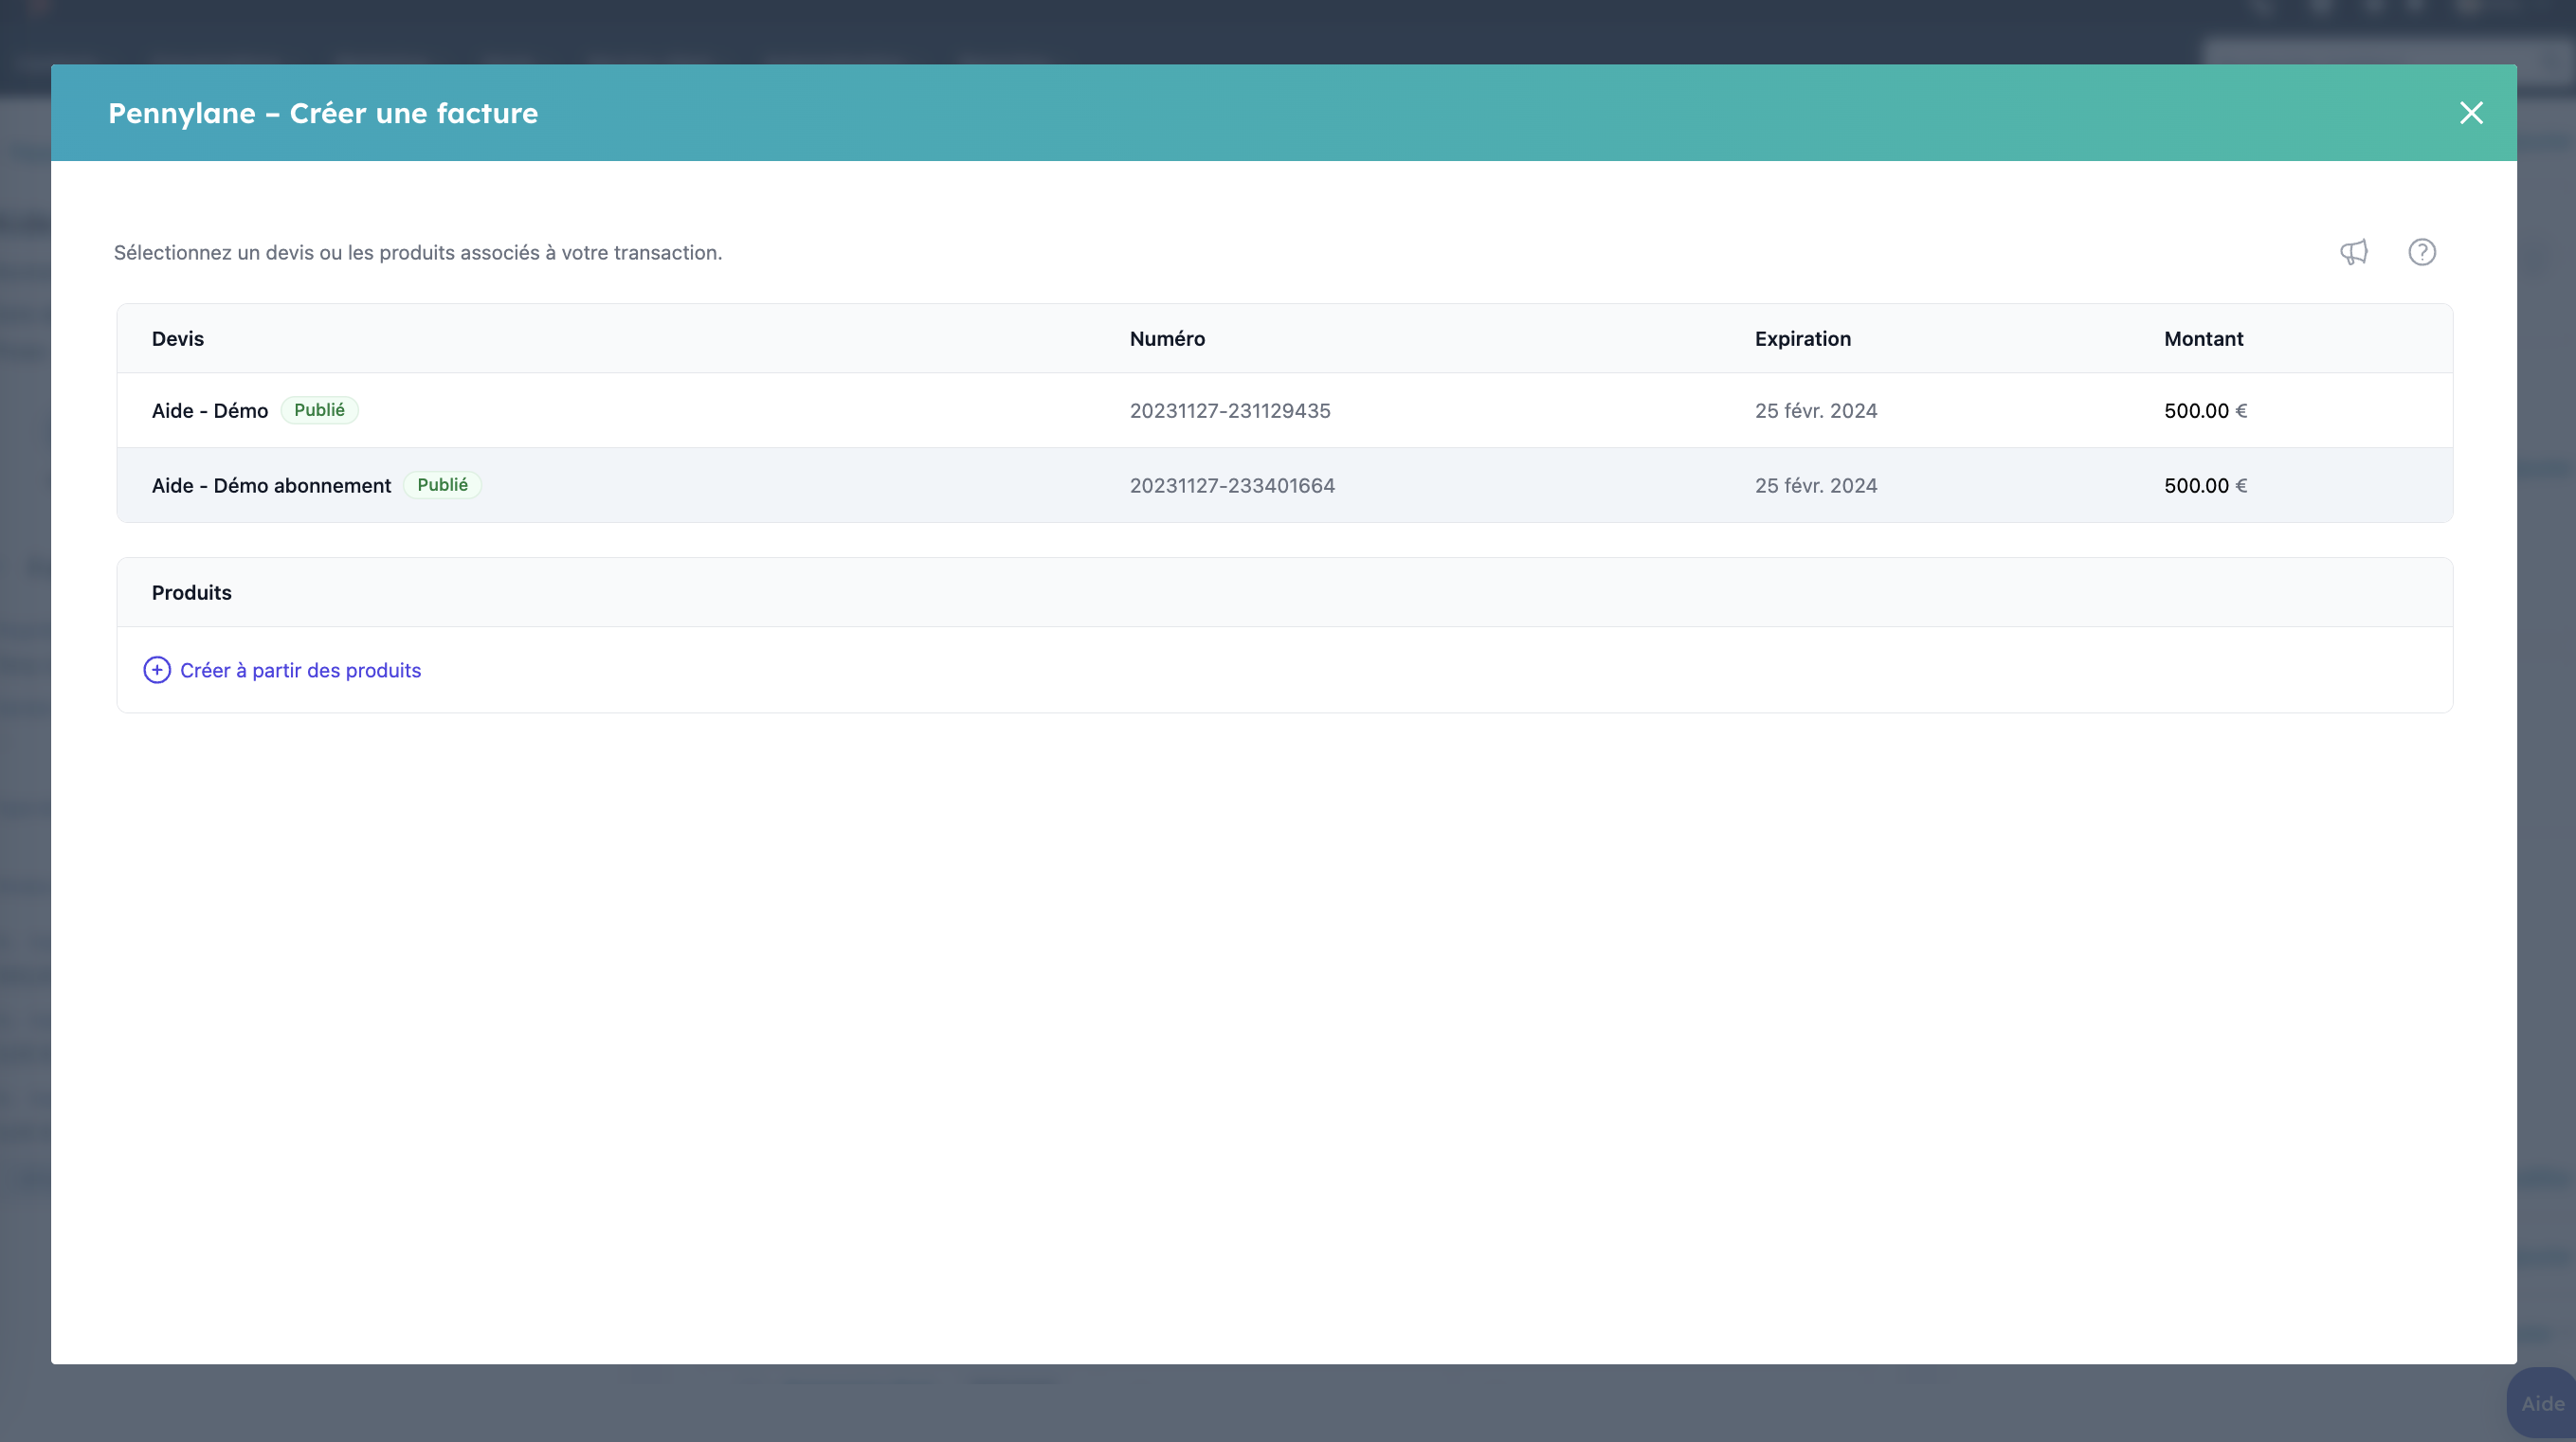Click 500.00 € amount of Aide - Démo
Image resolution: width=2576 pixels, height=1442 pixels.
[2205, 411]
